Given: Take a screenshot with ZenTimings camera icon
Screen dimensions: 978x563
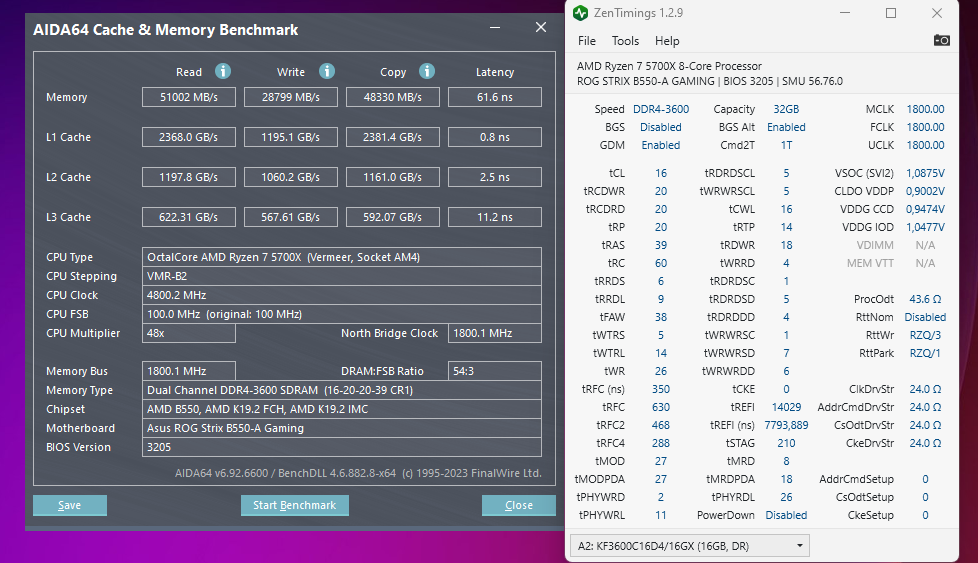Looking at the screenshot, I should pos(941,41).
